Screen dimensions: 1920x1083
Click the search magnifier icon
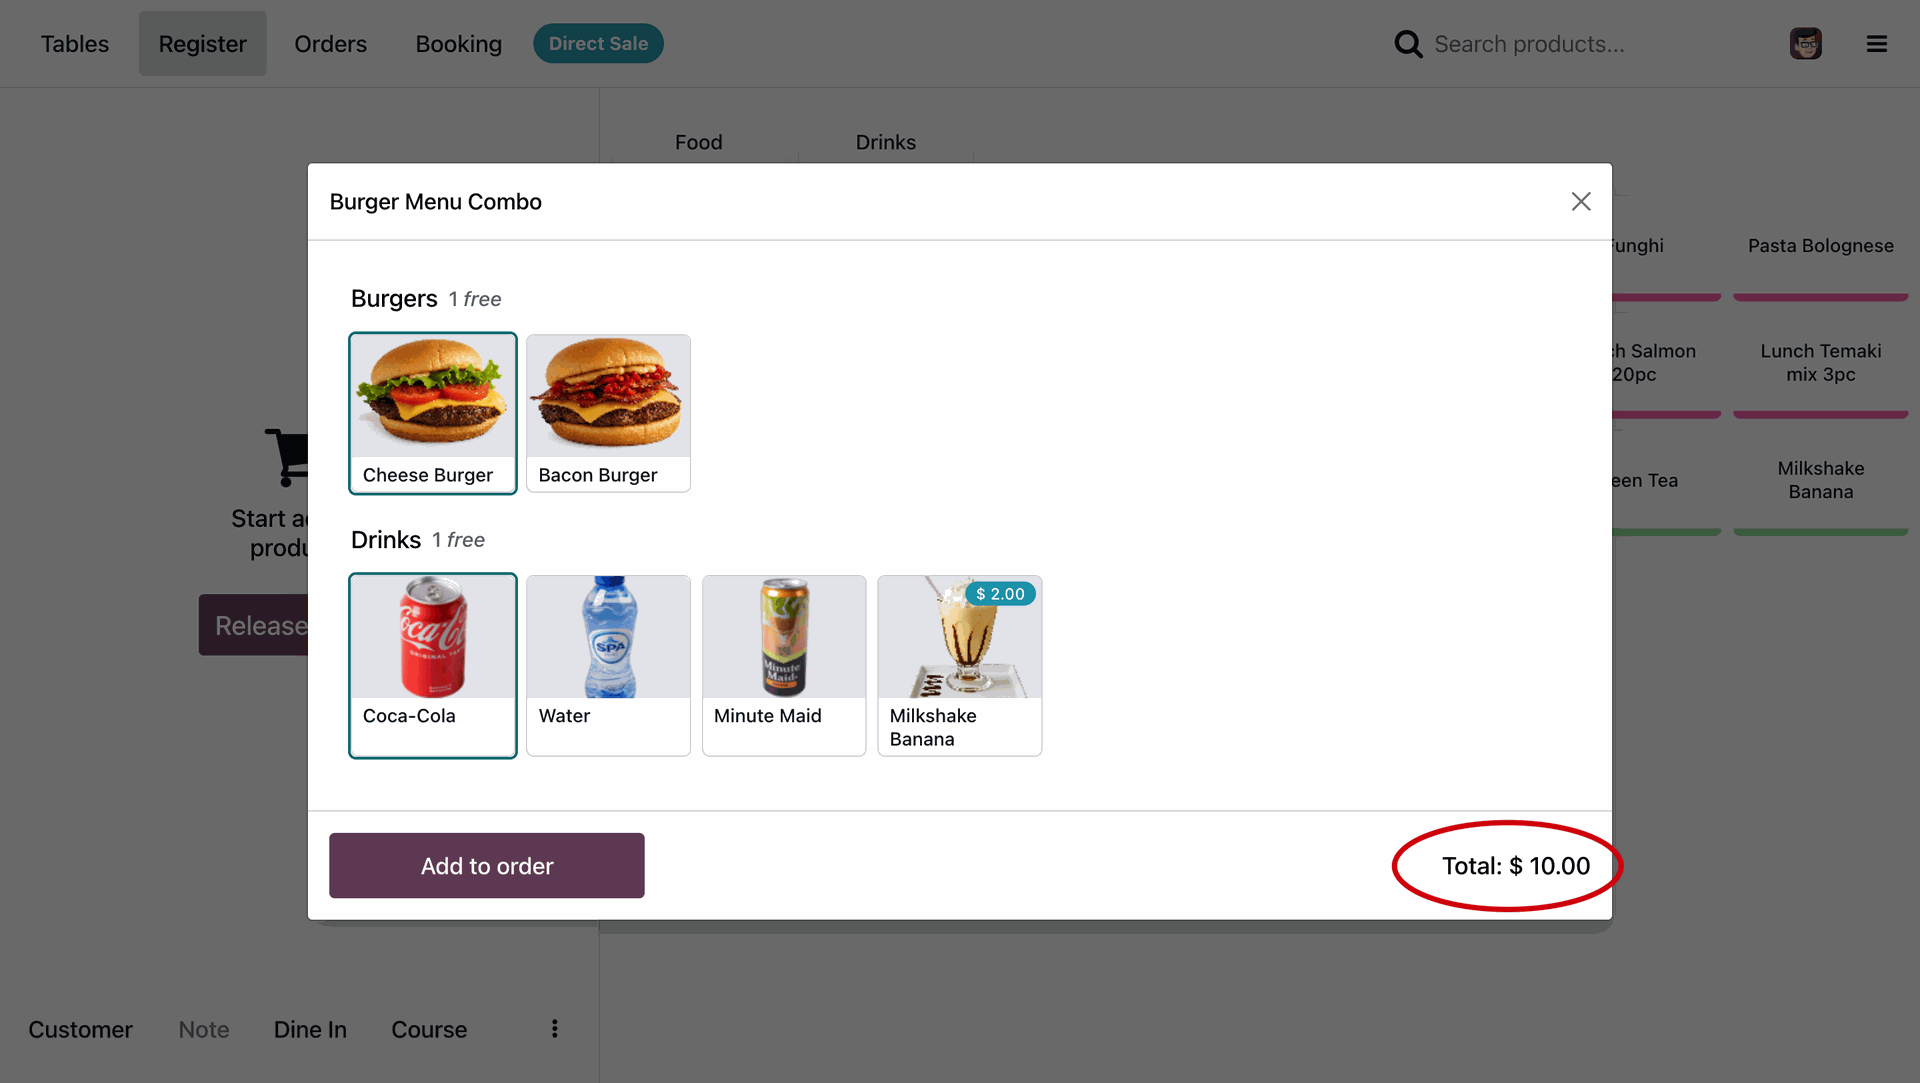tap(1408, 44)
